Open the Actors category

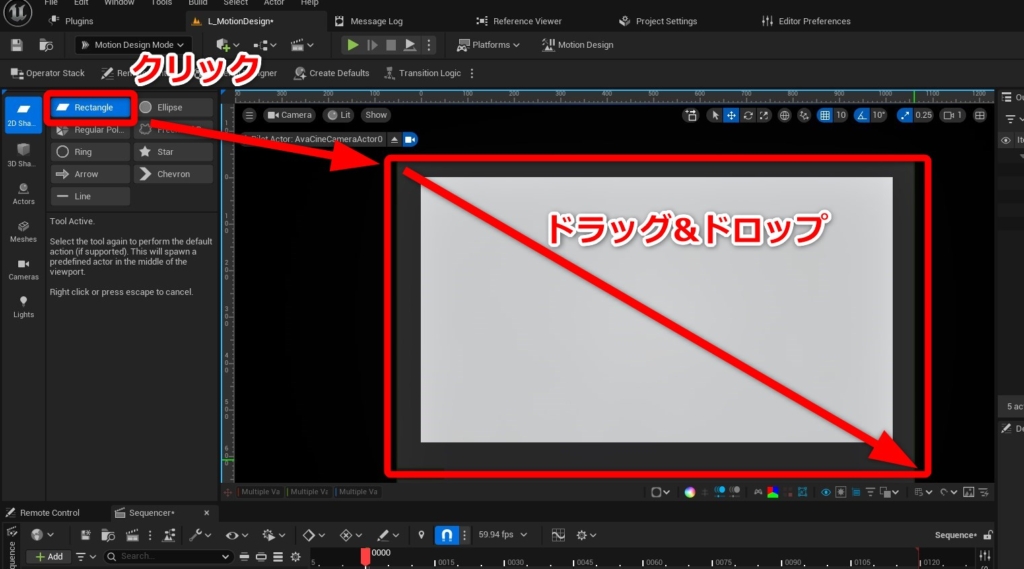[23, 193]
